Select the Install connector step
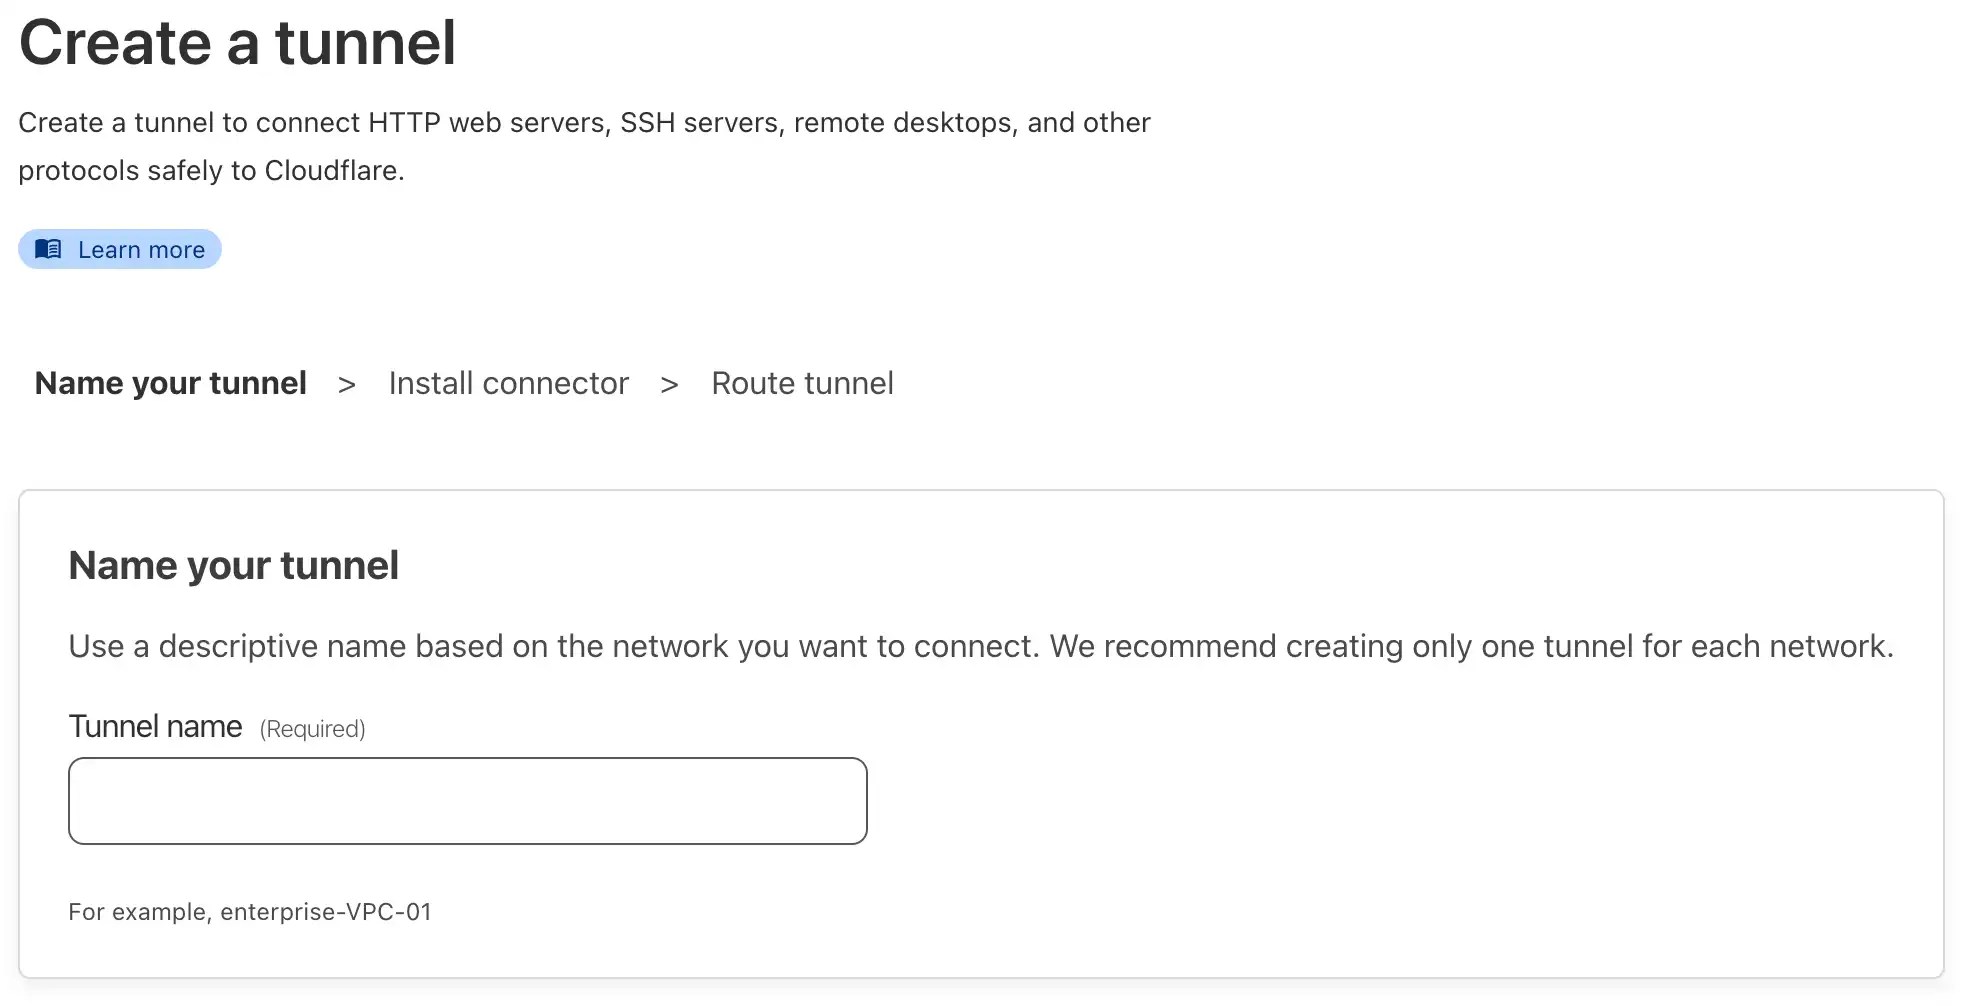 [509, 383]
